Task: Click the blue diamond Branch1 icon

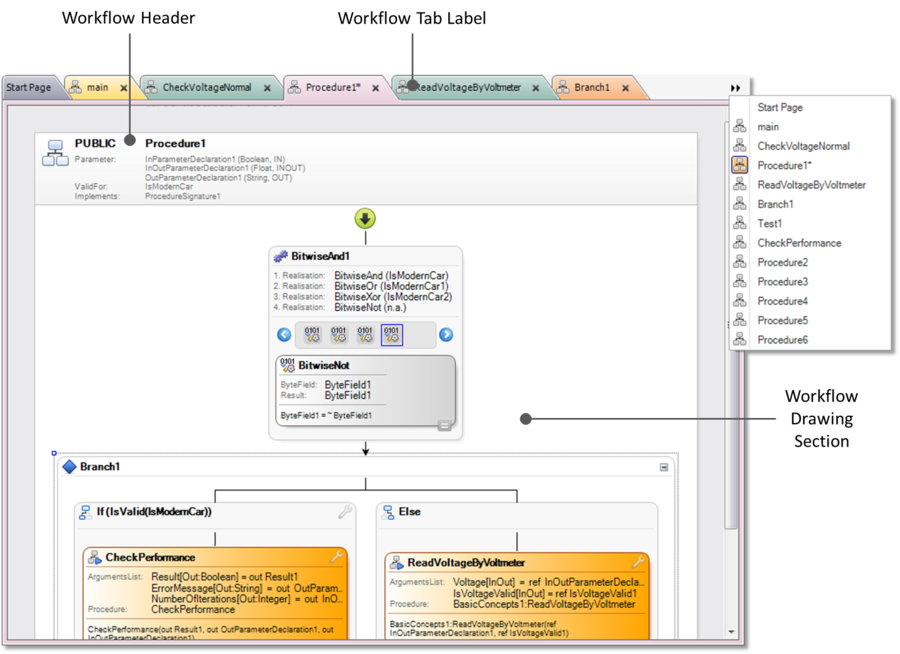Action: (x=69, y=467)
